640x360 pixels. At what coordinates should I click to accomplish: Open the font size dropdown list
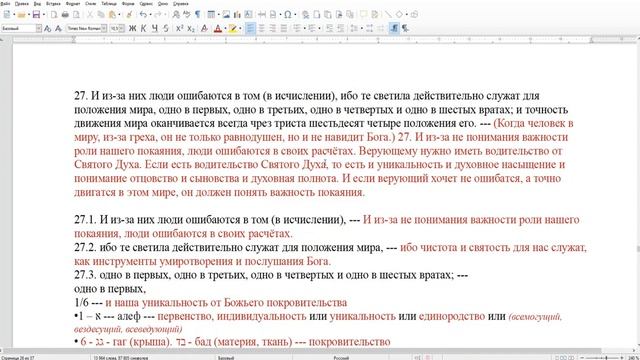point(122,29)
